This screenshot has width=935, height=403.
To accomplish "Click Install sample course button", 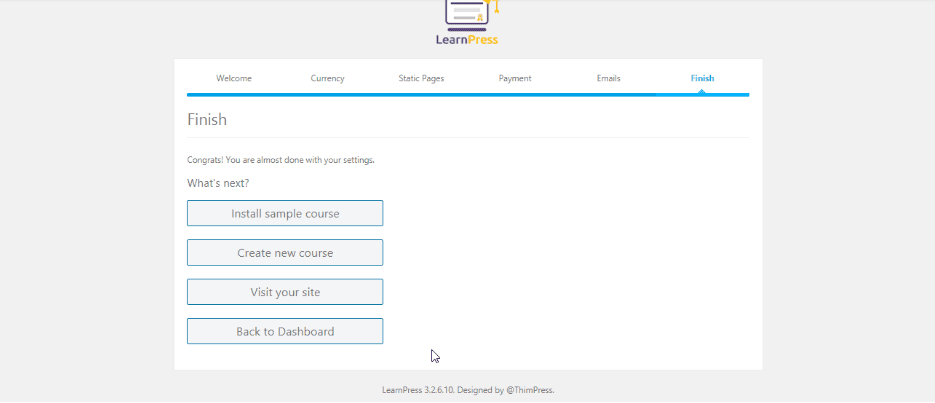I will [x=285, y=213].
